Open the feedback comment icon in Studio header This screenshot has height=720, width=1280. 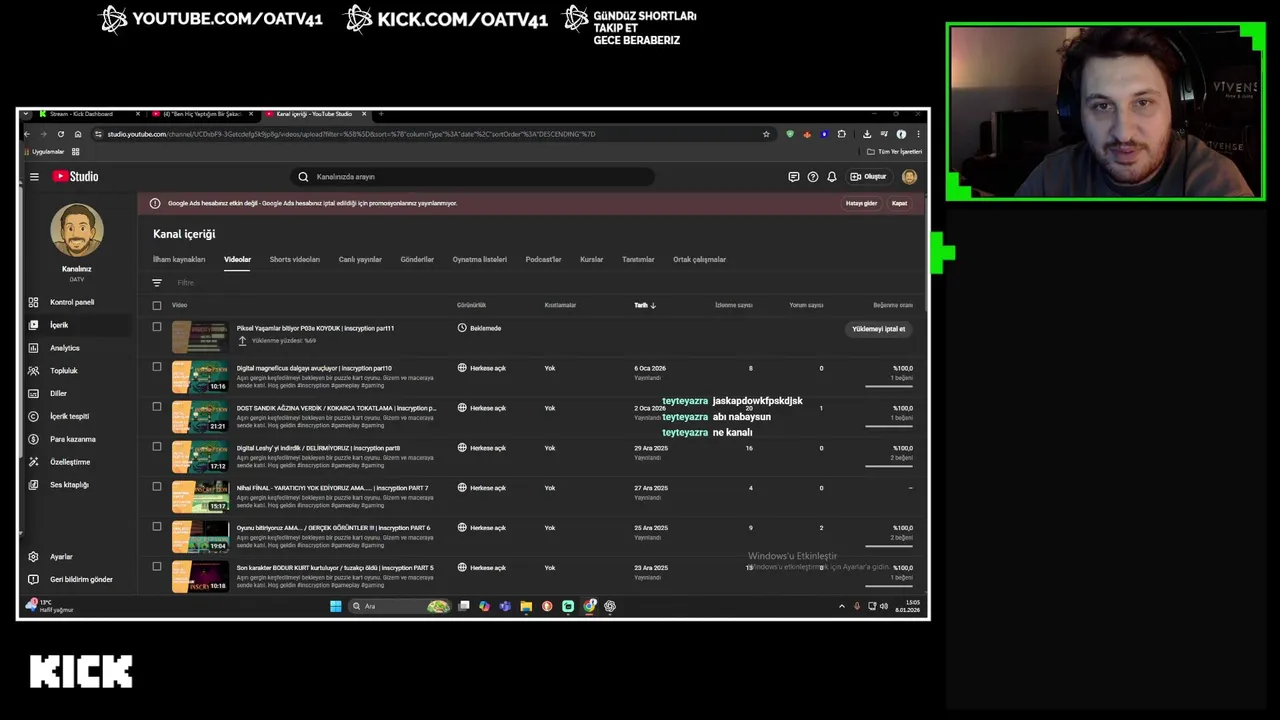click(794, 177)
